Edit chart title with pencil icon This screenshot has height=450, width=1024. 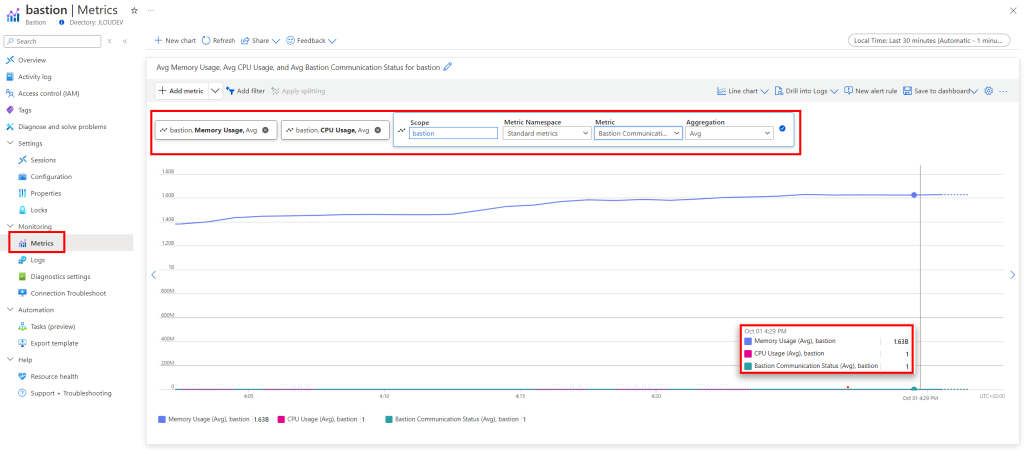[x=447, y=67]
